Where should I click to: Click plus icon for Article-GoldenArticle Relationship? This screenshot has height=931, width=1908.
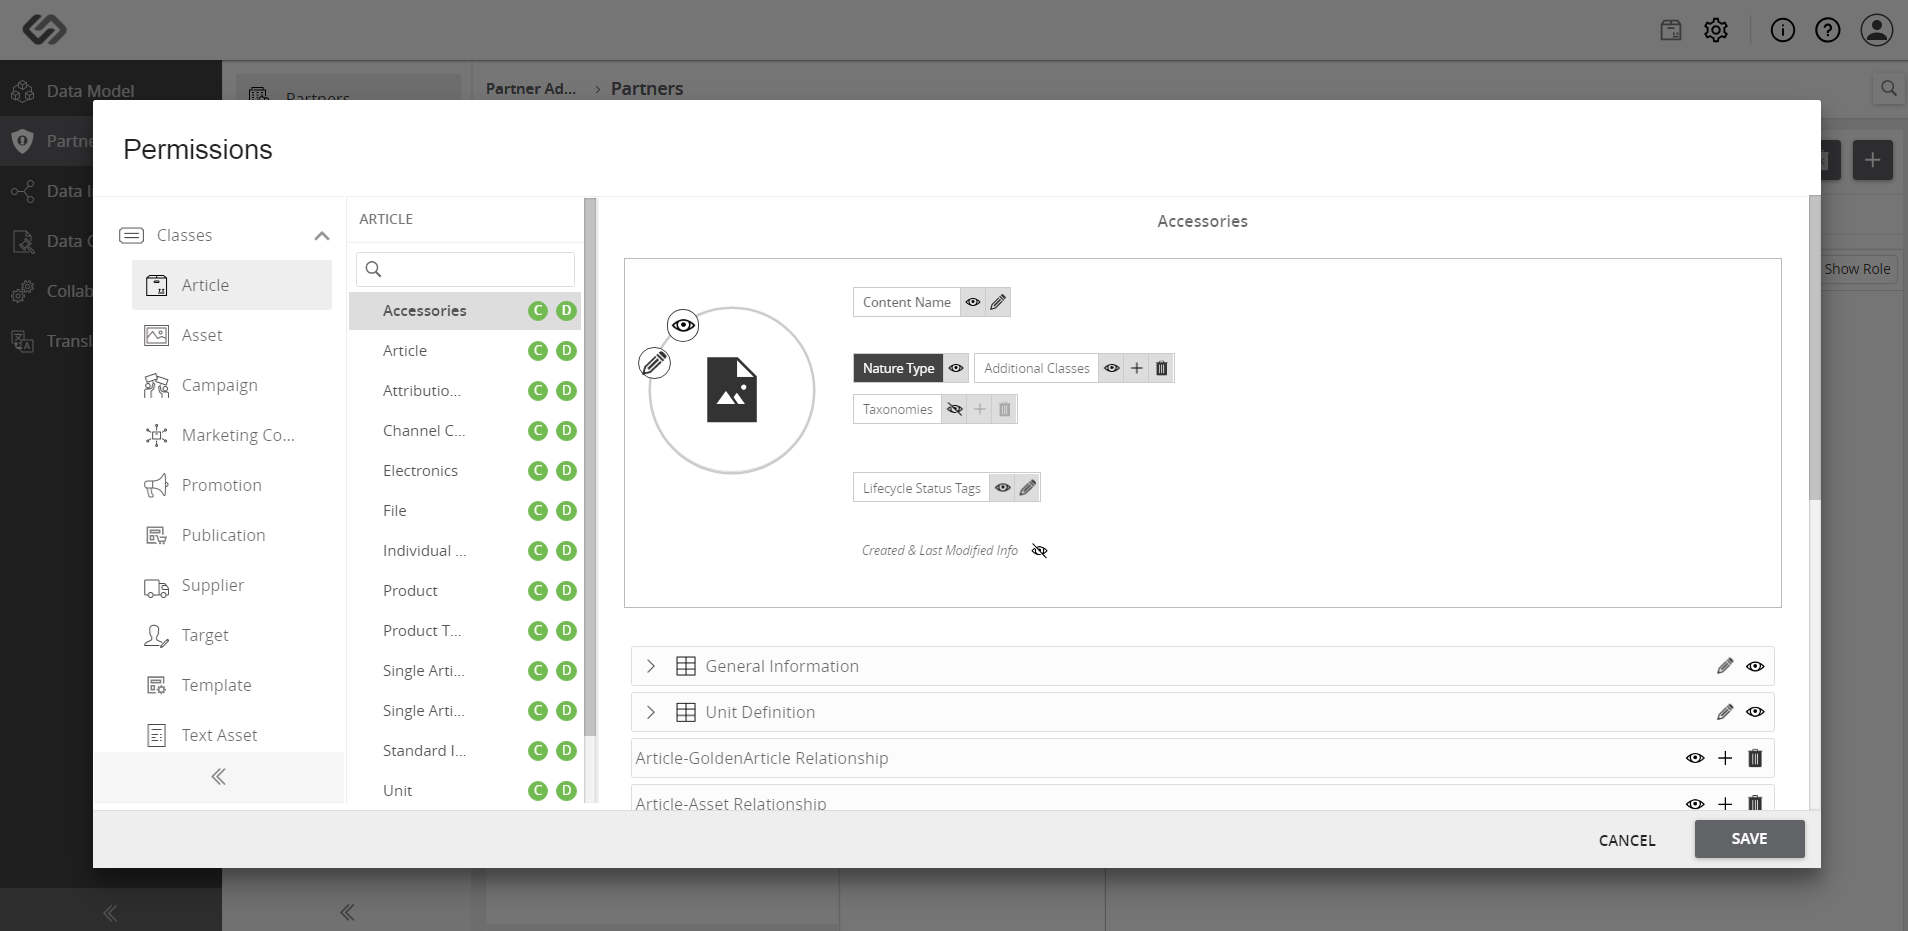(1725, 758)
